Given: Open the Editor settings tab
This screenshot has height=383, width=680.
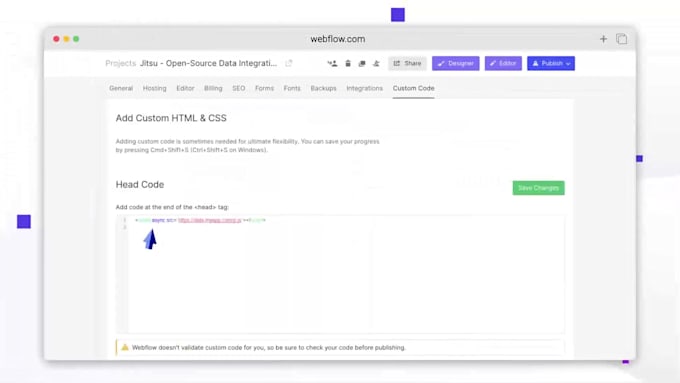Looking at the screenshot, I should coord(185,88).
